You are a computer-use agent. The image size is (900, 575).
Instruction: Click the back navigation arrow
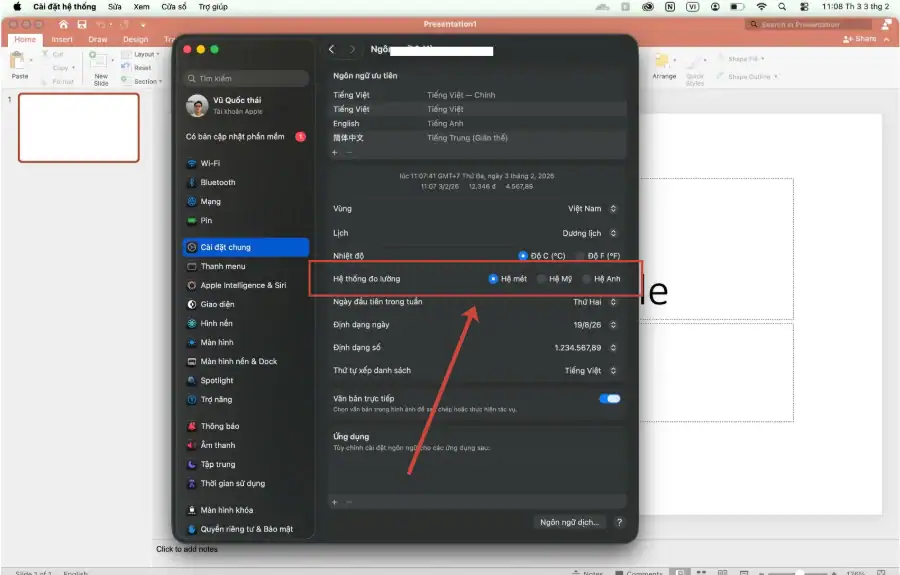tap(331, 49)
